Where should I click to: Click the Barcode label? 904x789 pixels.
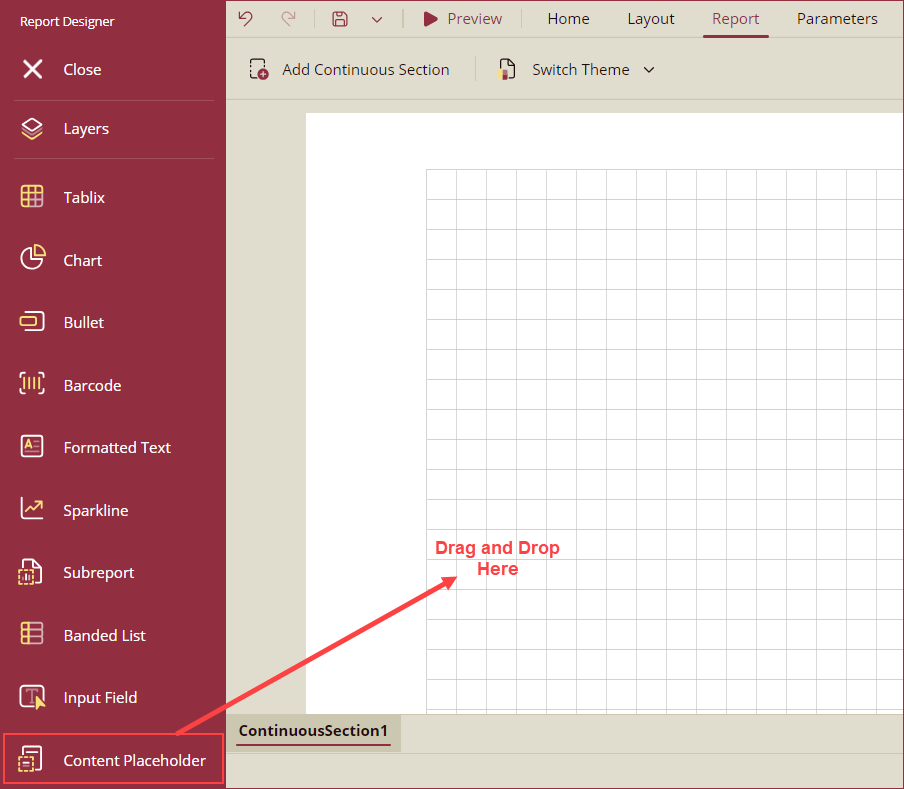[92, 386]
